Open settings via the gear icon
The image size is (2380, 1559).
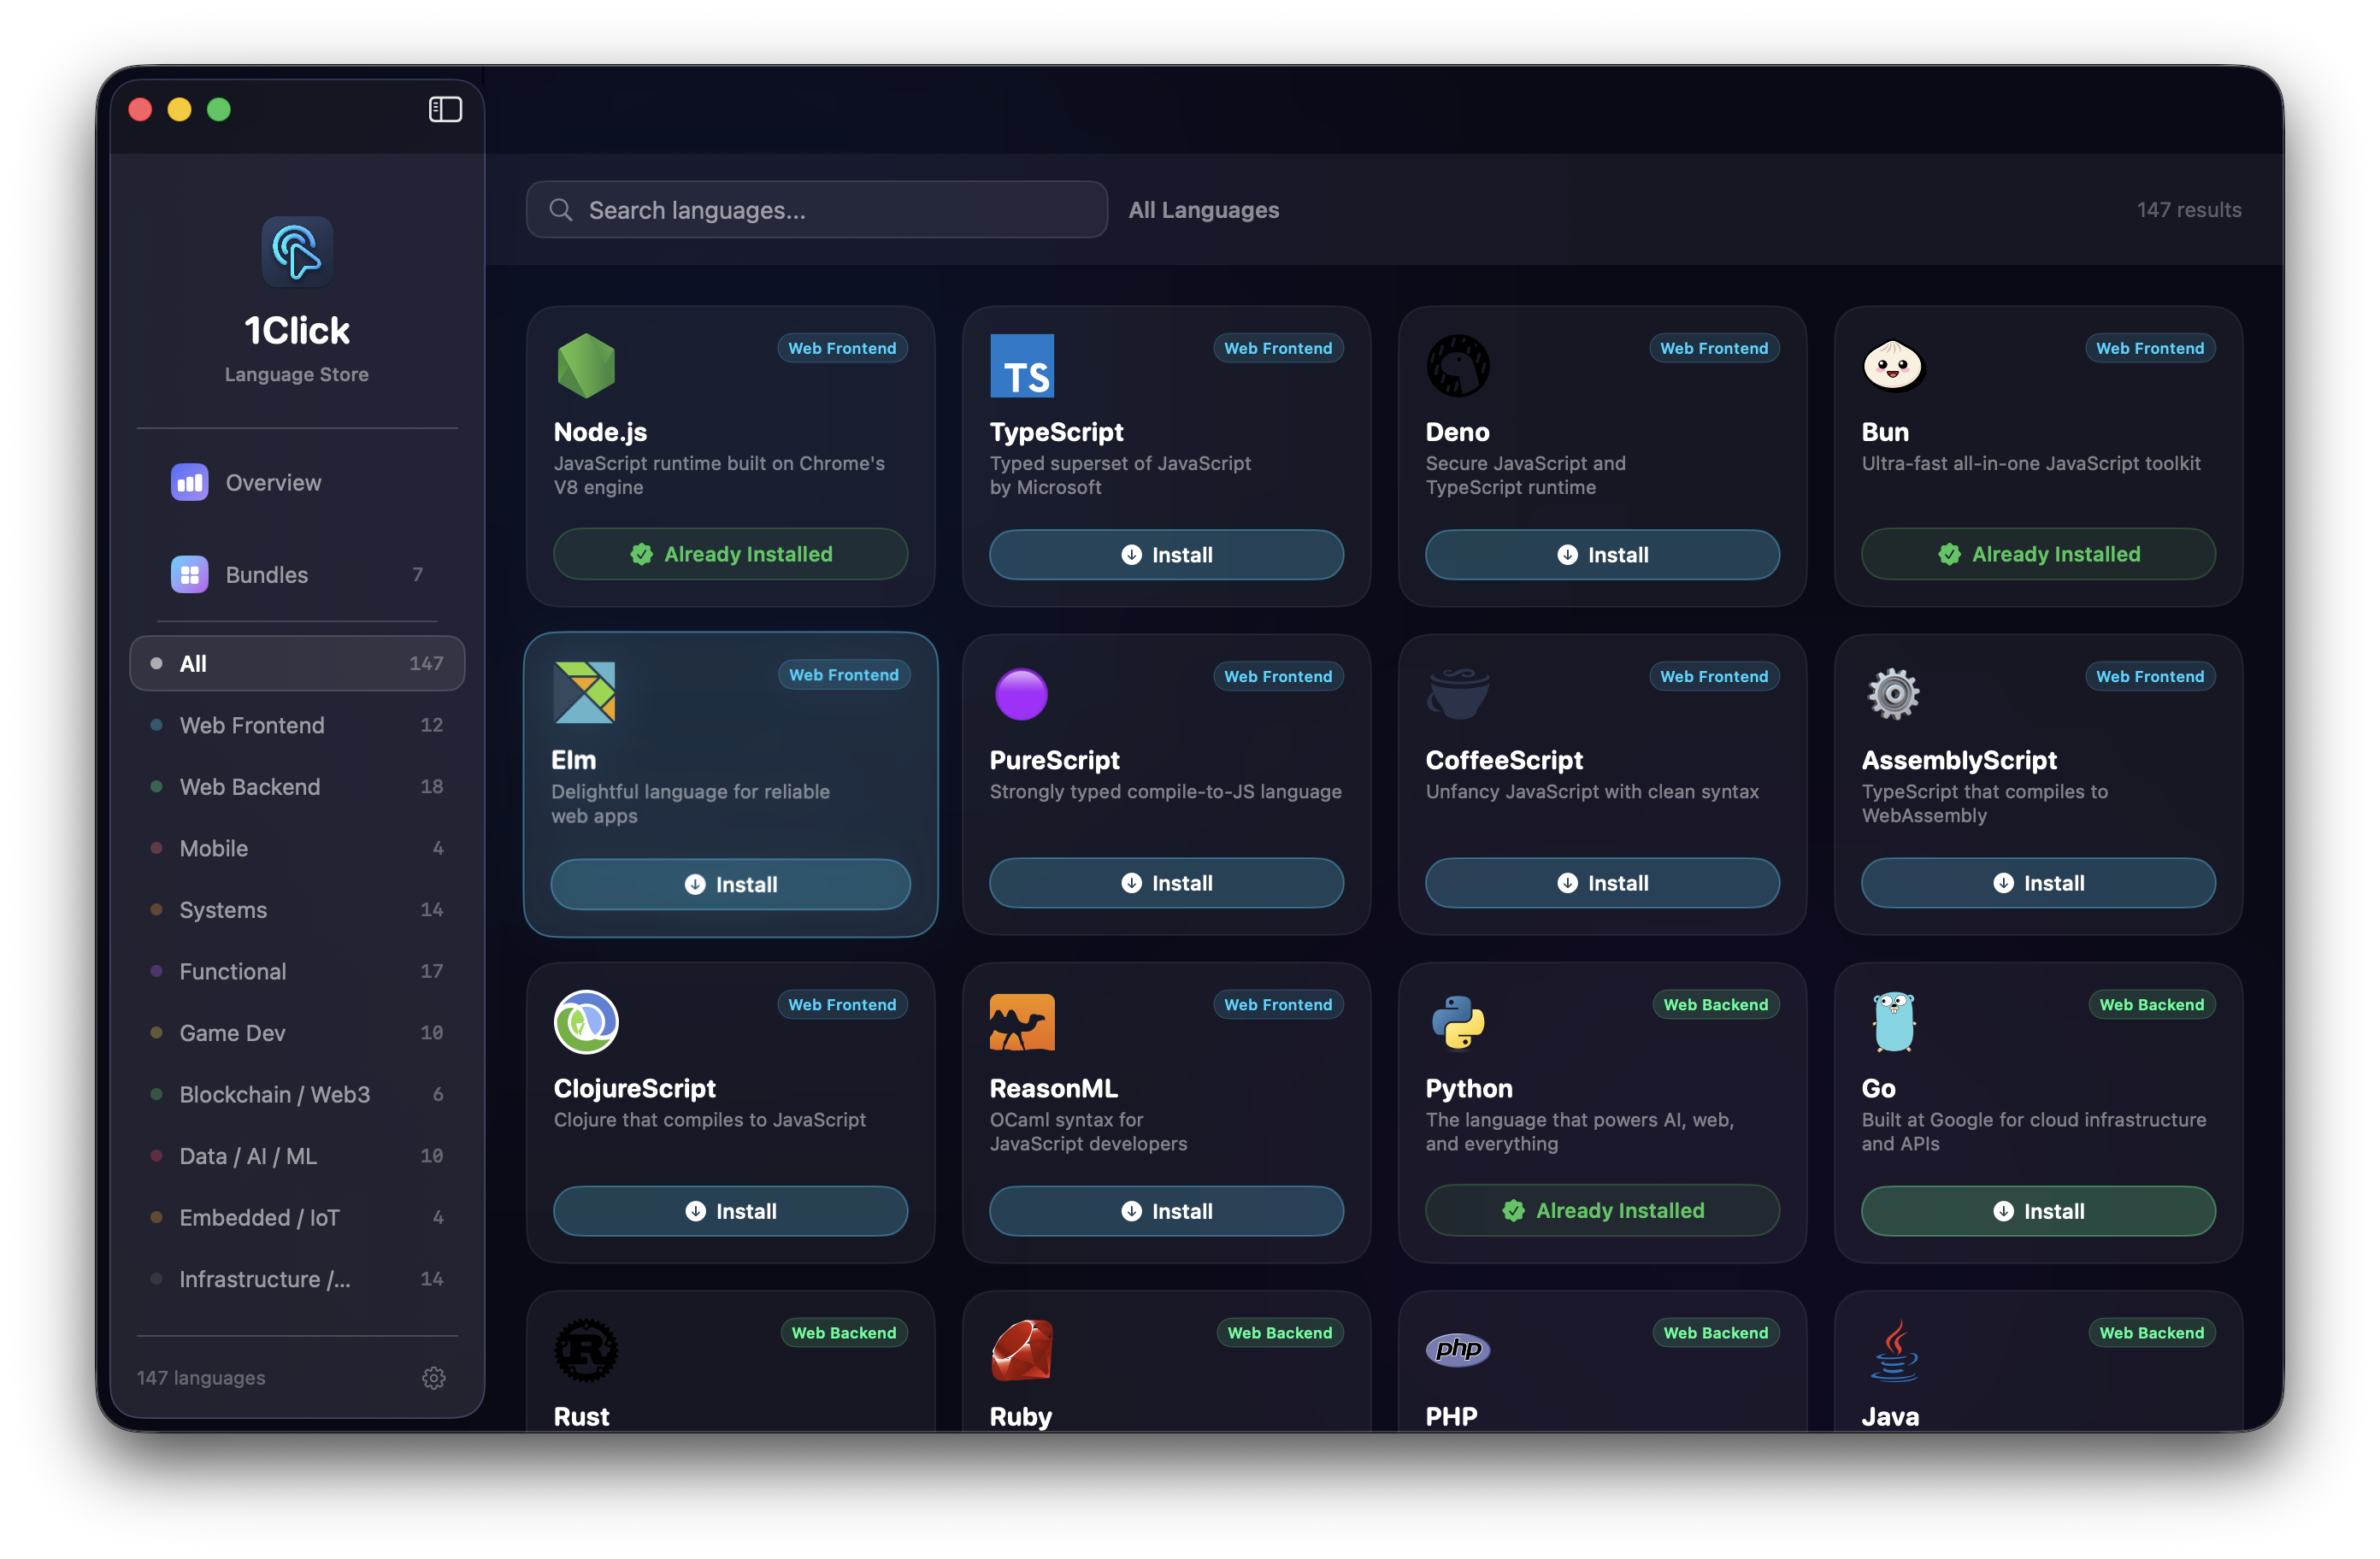(433, 1377)
